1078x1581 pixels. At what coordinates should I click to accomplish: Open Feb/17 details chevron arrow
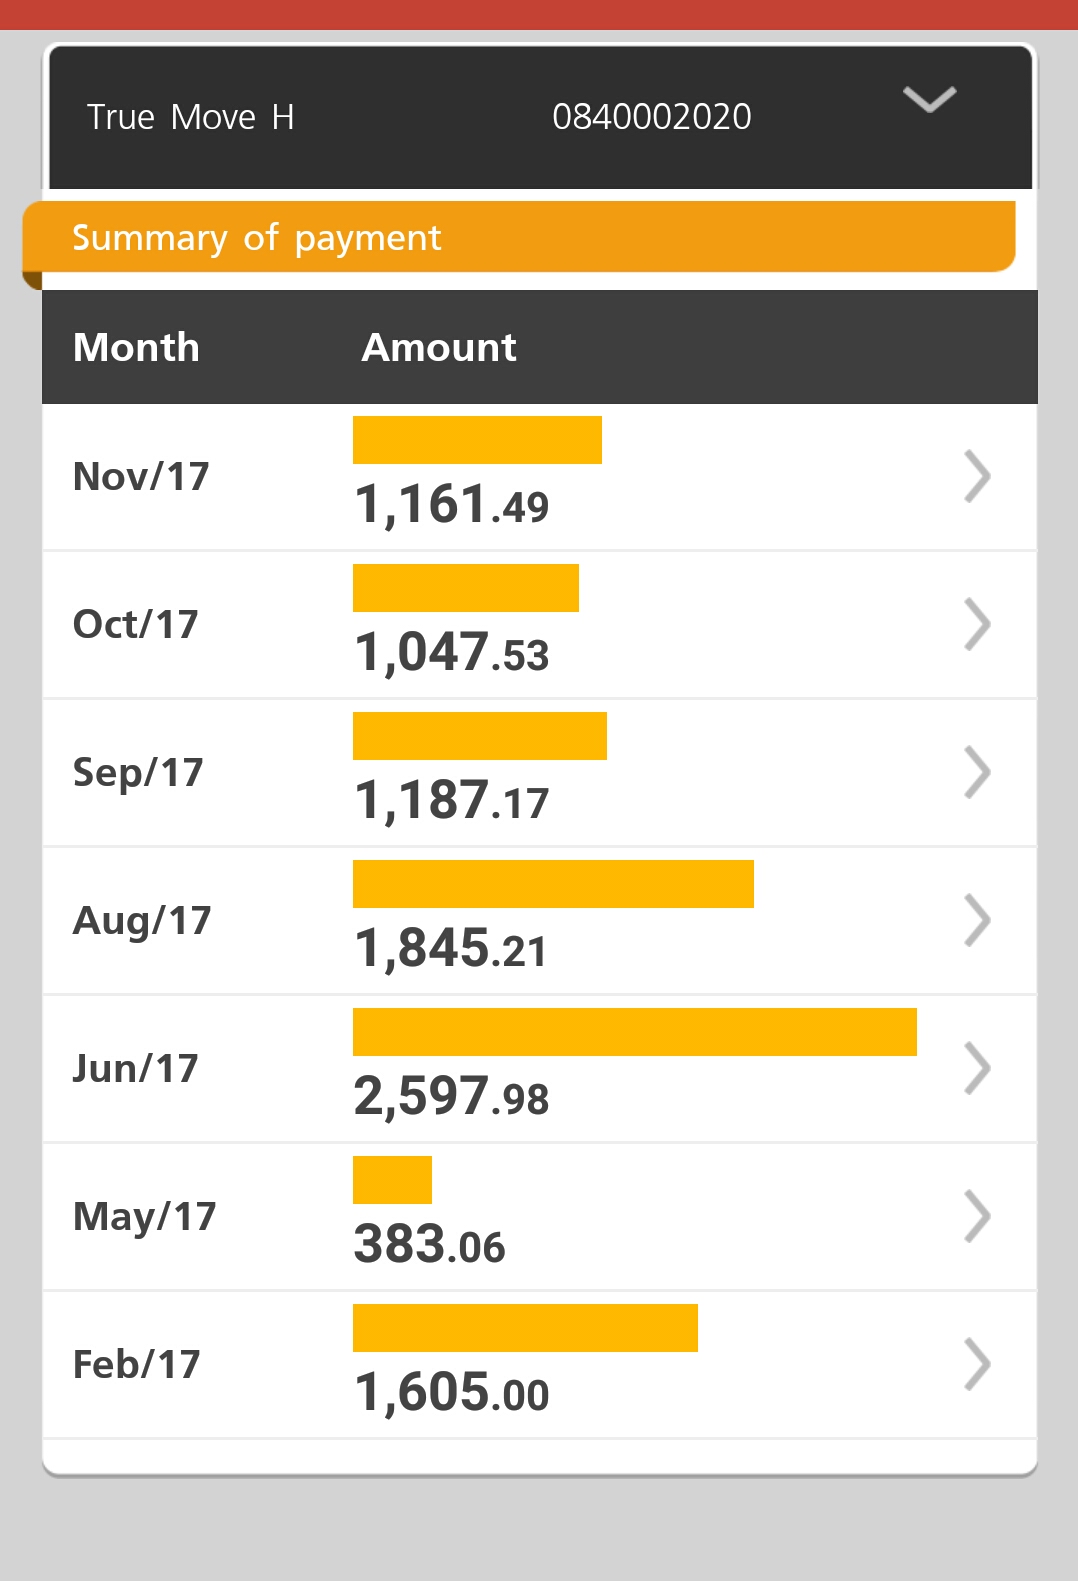tap(977, 1364)
